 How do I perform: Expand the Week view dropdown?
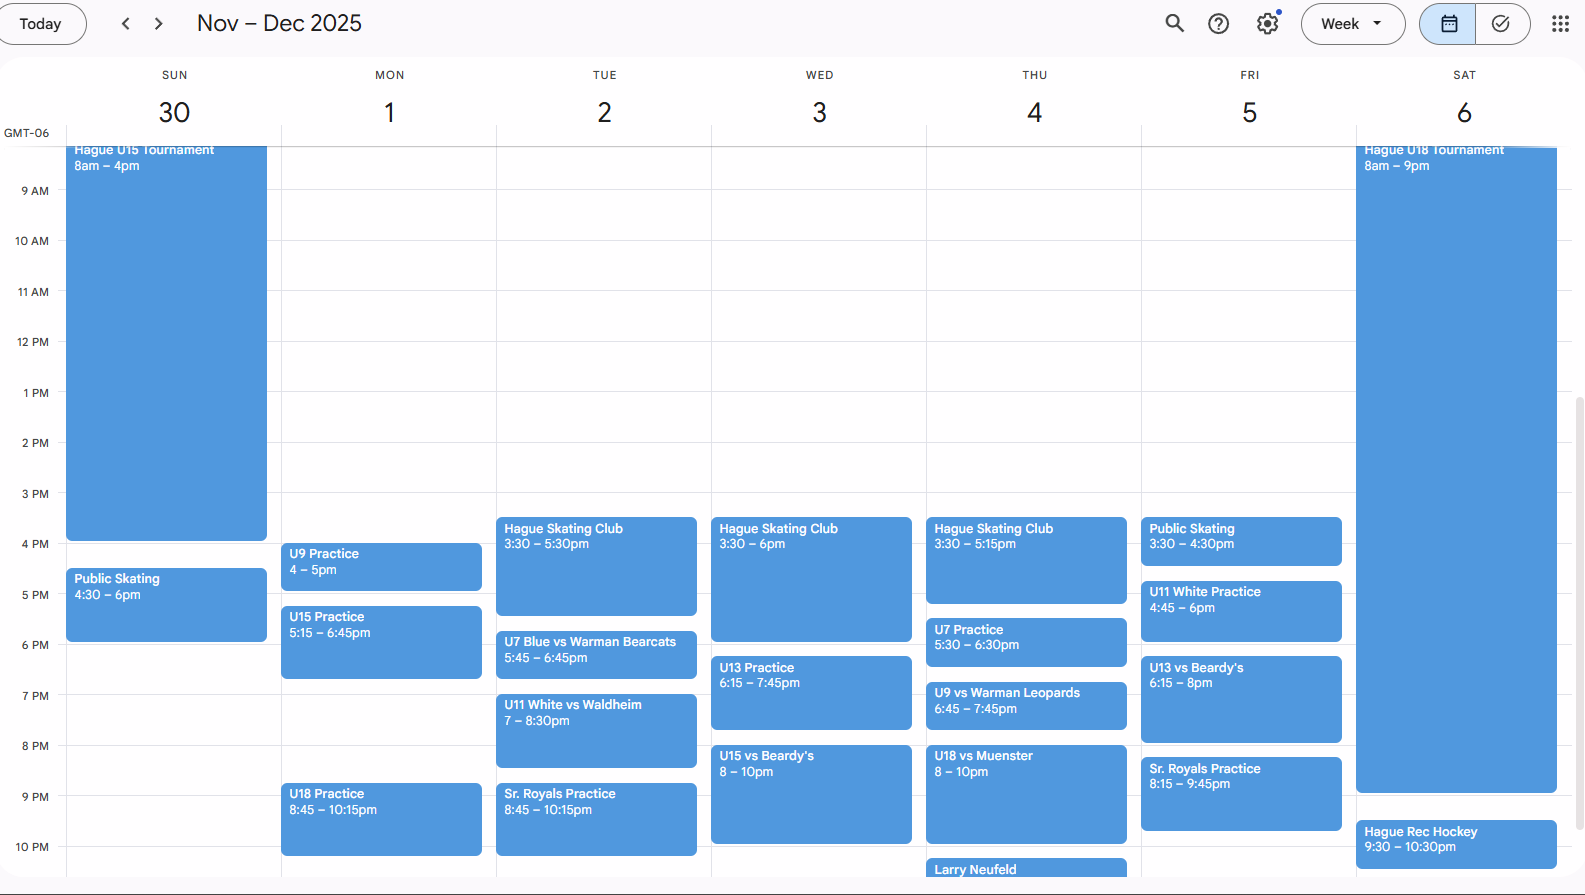pyautogui.click(x=1351, y=24)
